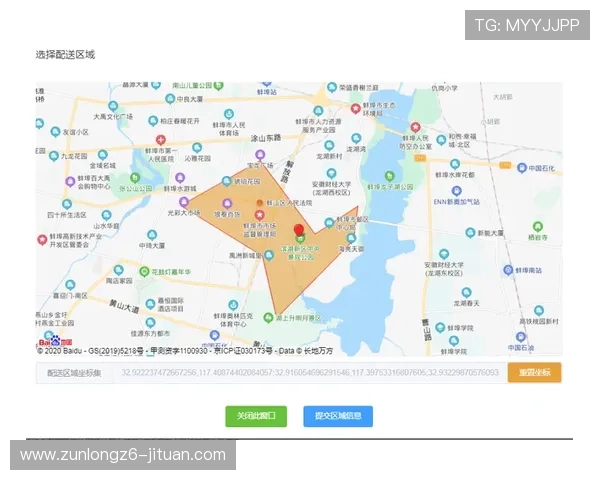Click the 蚌埠水岸花都 residence icon
This screenshot has width=600, height=480.
[455, 165]
